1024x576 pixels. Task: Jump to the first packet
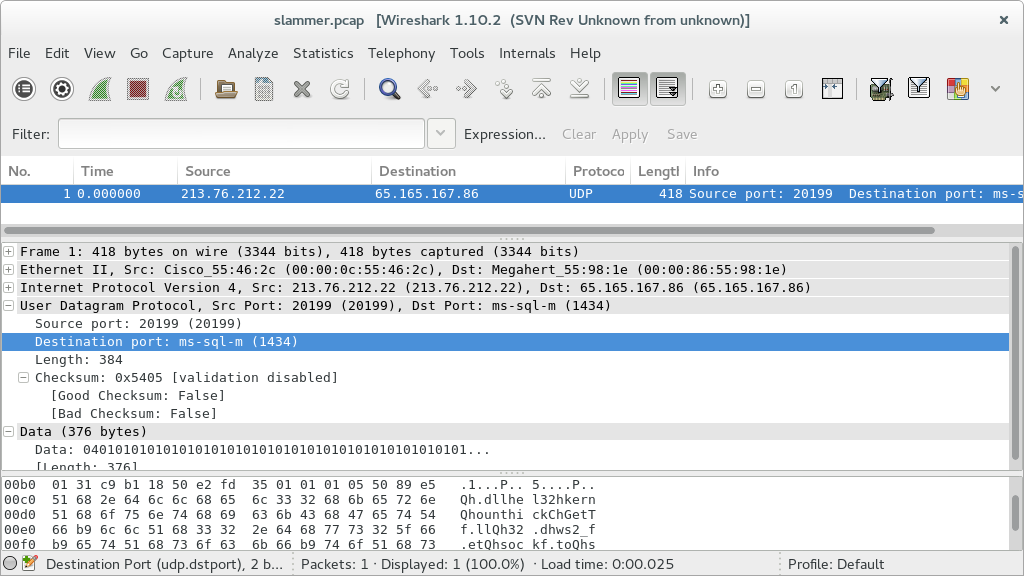click(x=541, y=89)
